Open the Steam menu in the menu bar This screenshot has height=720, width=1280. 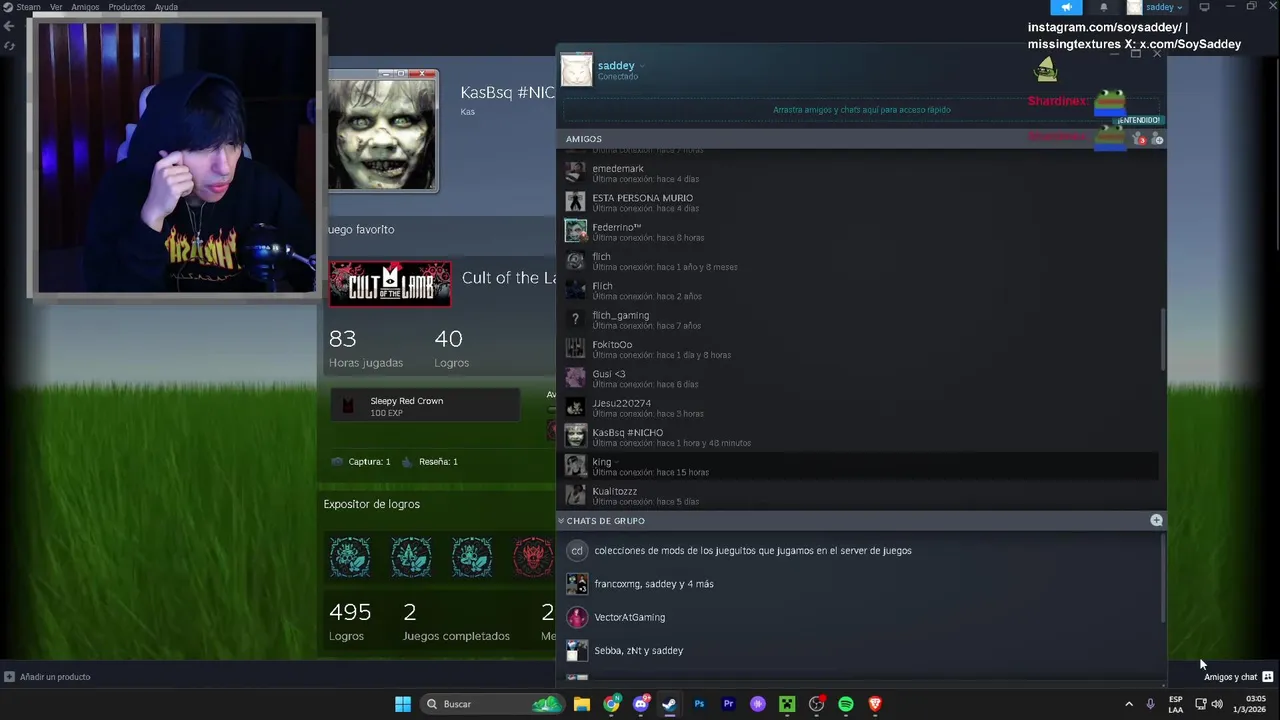click(x=28, y=7)
